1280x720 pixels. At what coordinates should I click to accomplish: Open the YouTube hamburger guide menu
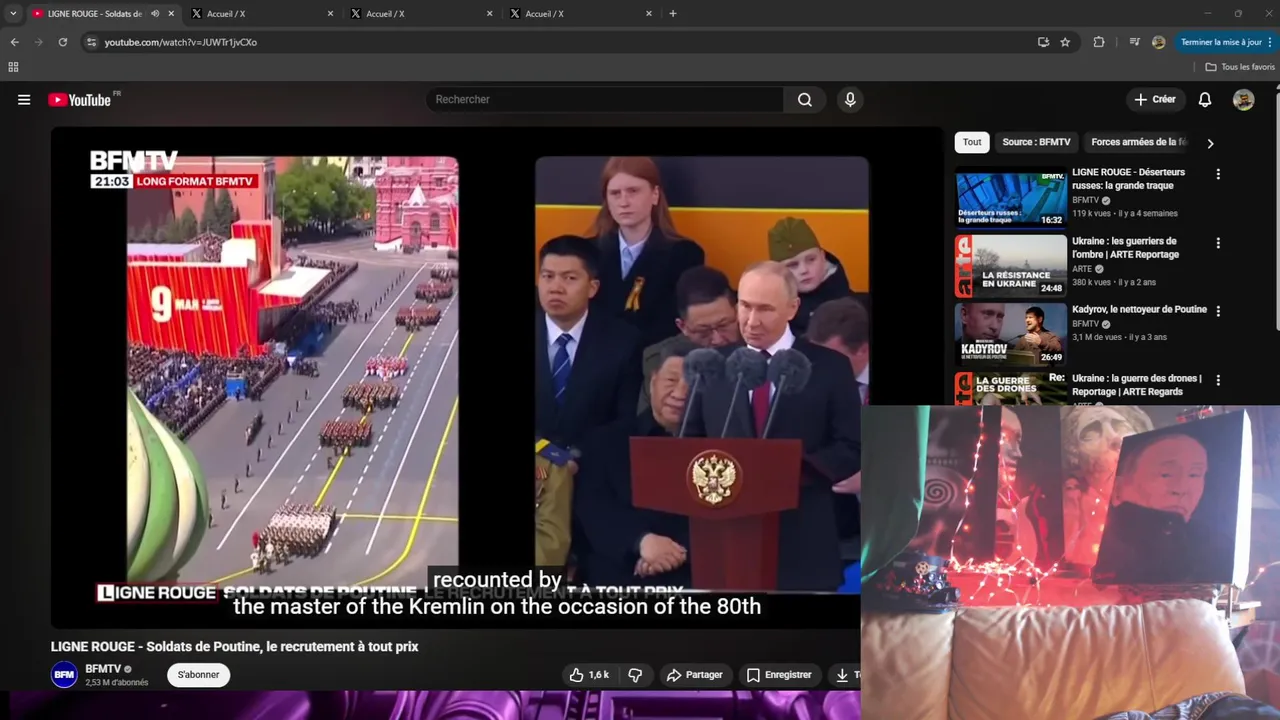(24, 100)
